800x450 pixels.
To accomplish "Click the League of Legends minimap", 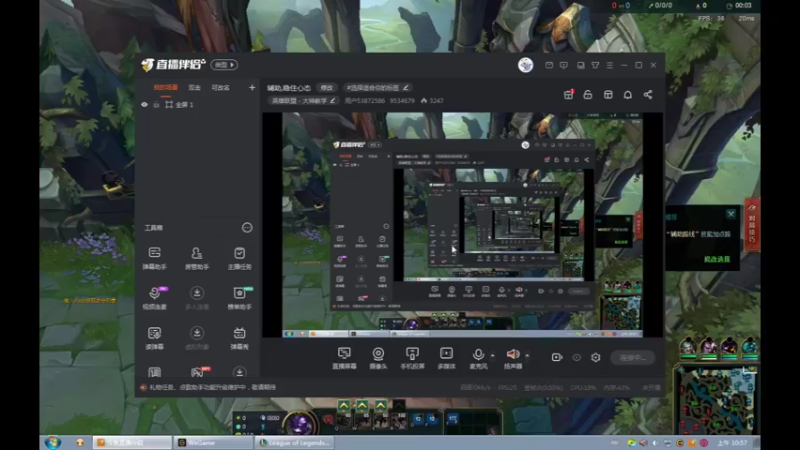I will 717,401.
